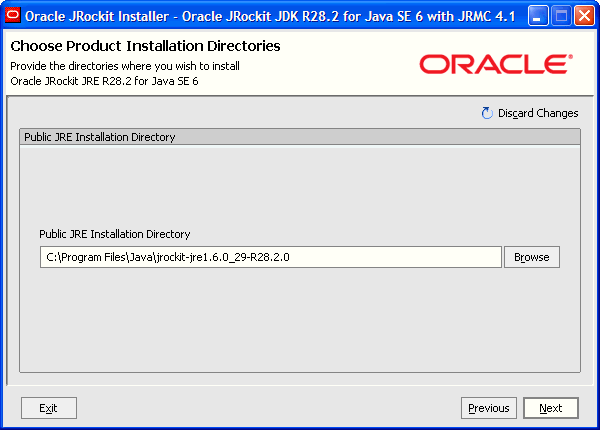Close the installer window
The image size is (600, 430).
pyautogui.click(x=584, y=16)
